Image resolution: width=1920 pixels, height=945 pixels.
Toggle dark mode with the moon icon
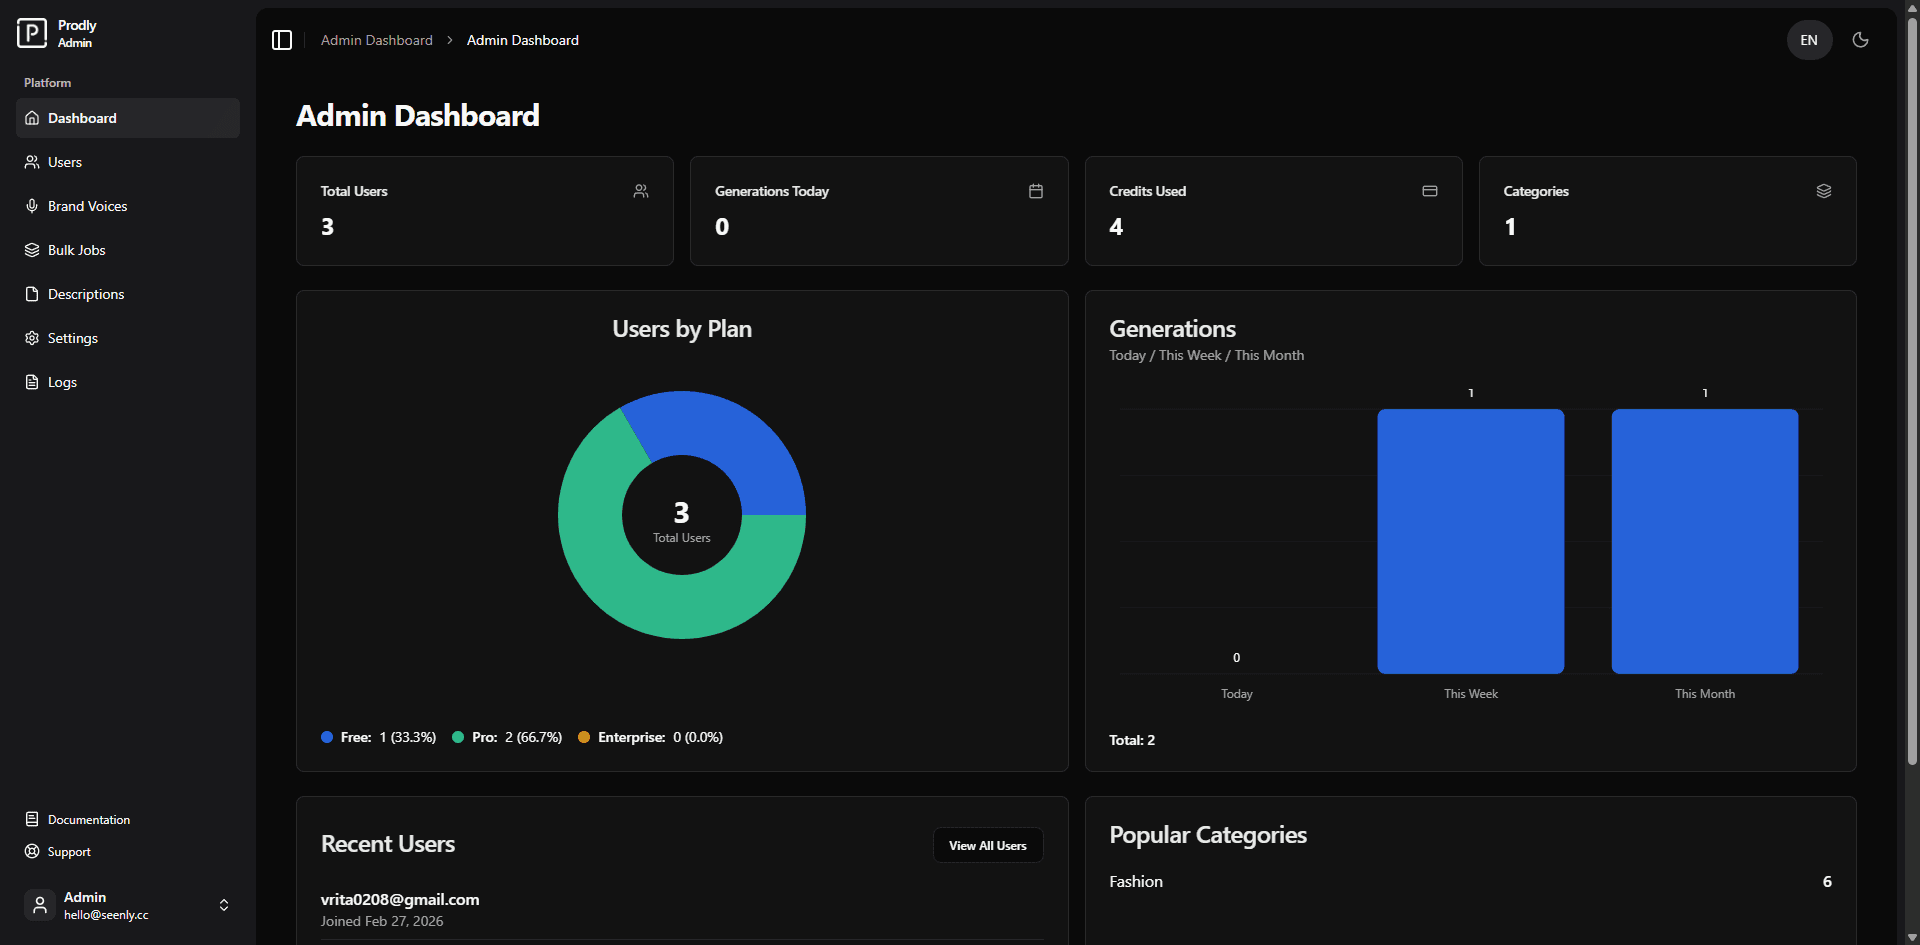click(1861, 40)
